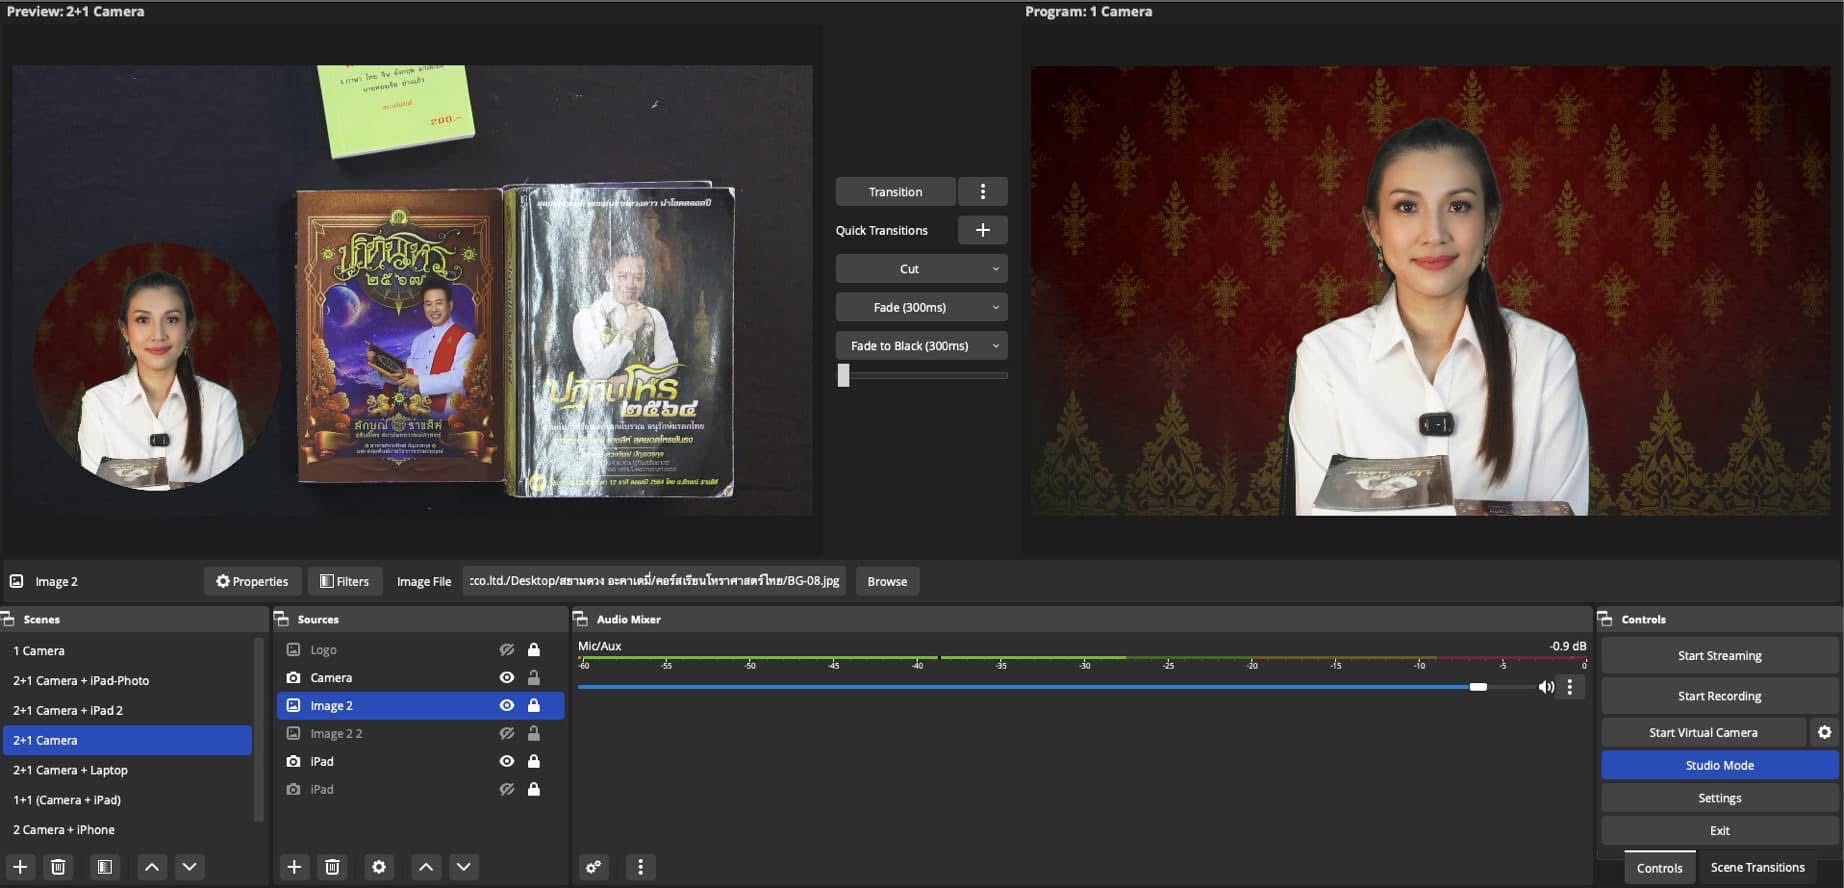Remove selected scene with trash icon

[58, 867]
